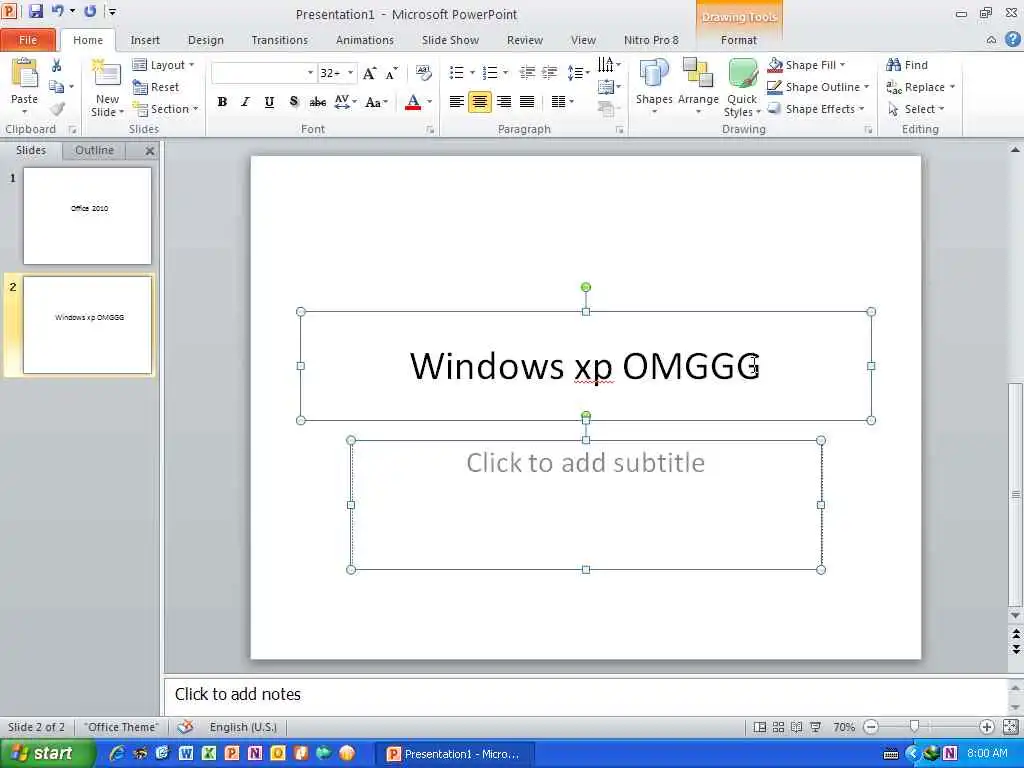Click the New Slide icon

[x=107, y=73]
